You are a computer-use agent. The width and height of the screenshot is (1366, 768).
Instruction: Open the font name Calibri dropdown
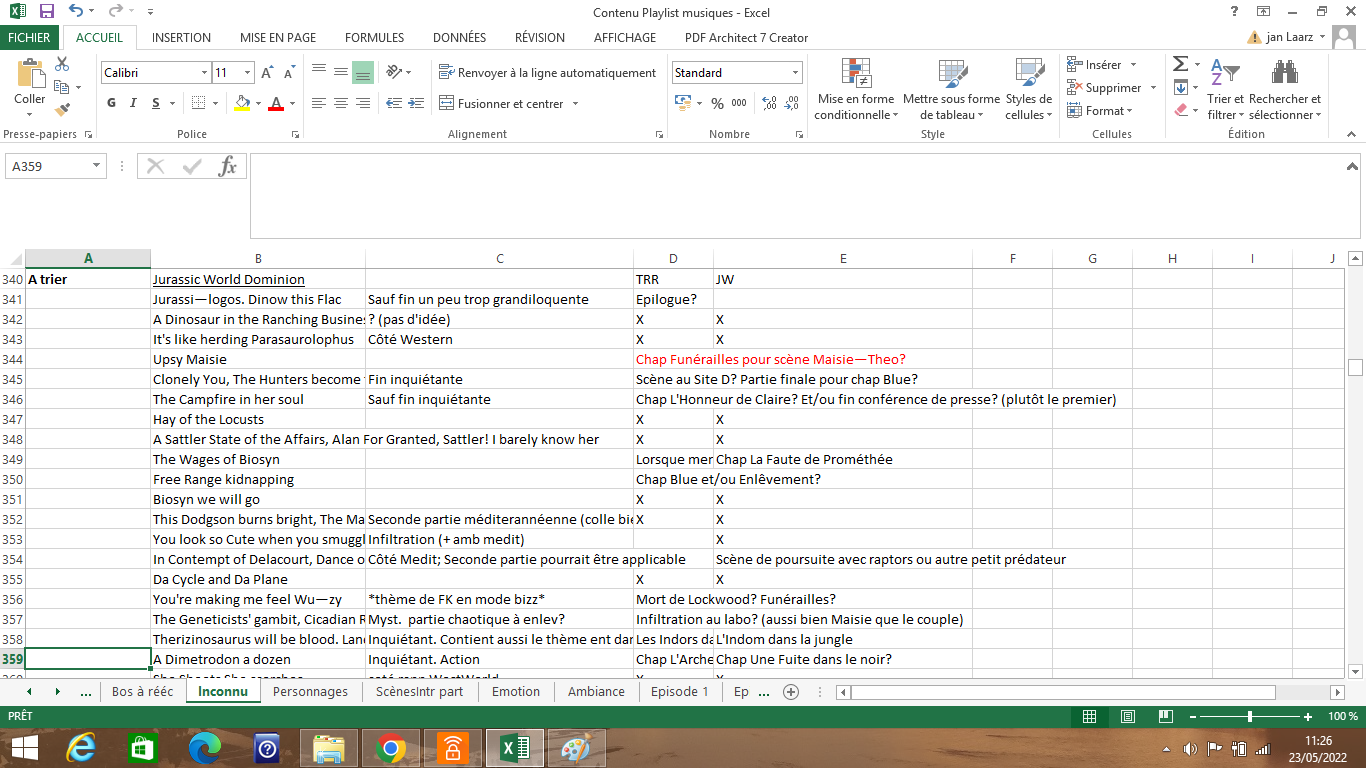coord(204,73)
